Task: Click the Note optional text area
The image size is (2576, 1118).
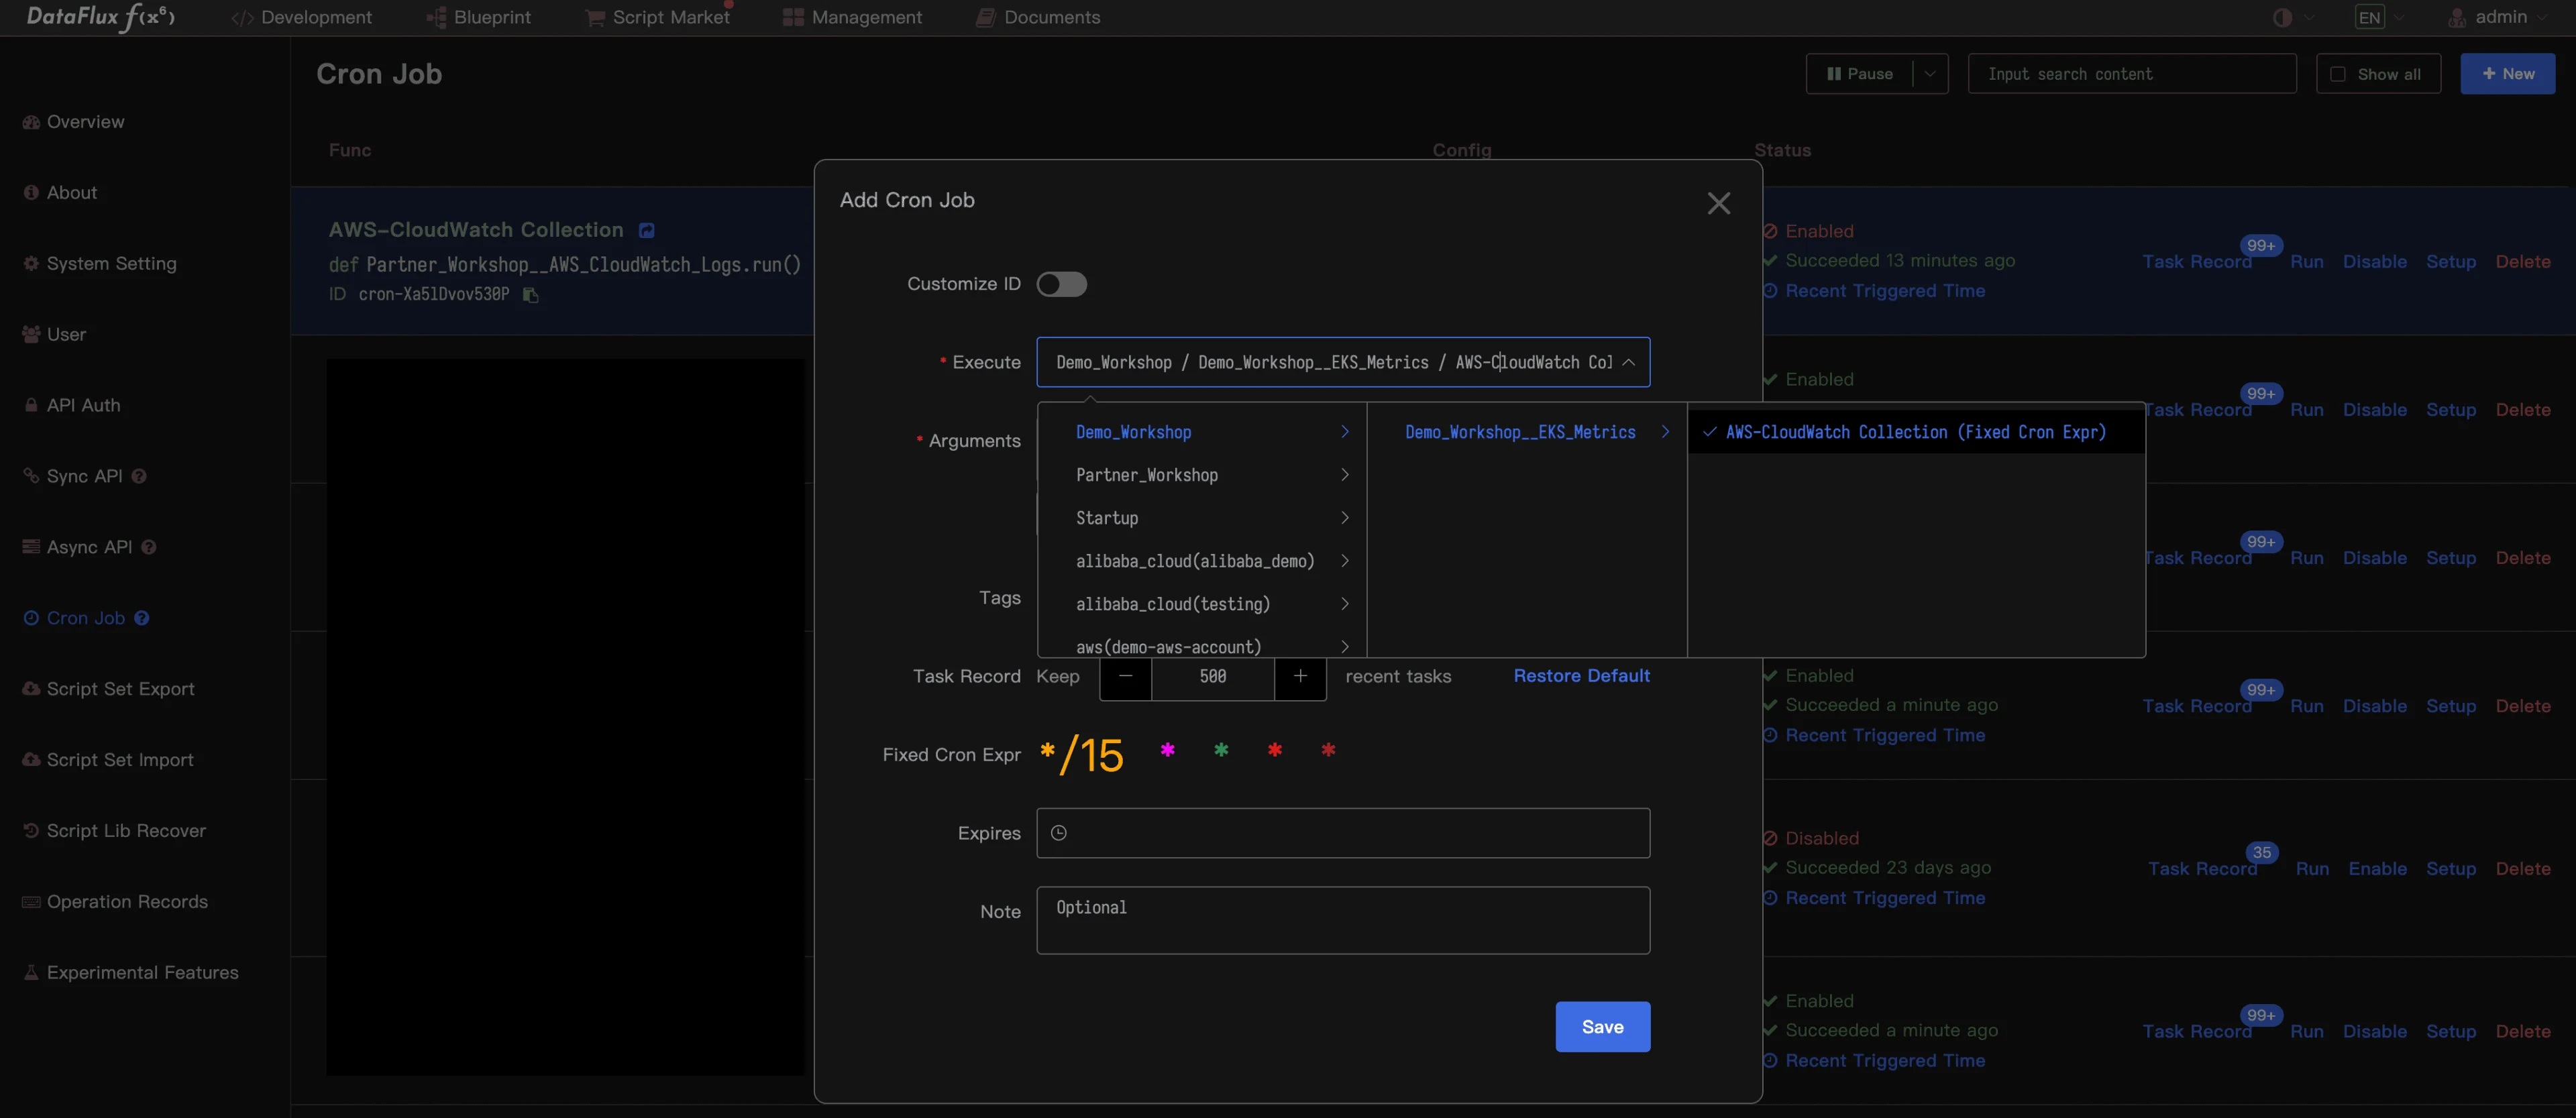Action: click(1342, 920)
